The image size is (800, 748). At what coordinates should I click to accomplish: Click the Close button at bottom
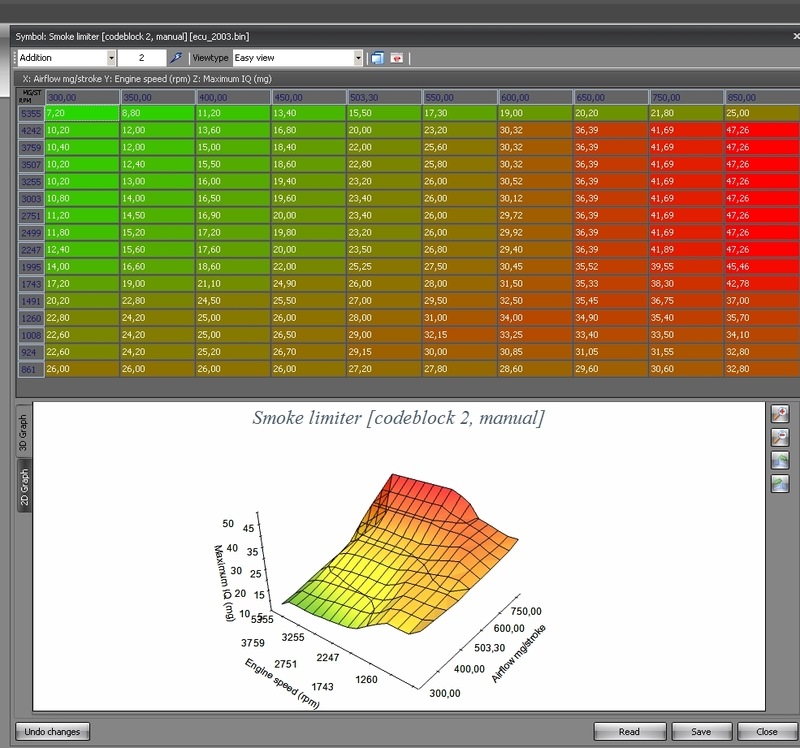pos(766,731)
